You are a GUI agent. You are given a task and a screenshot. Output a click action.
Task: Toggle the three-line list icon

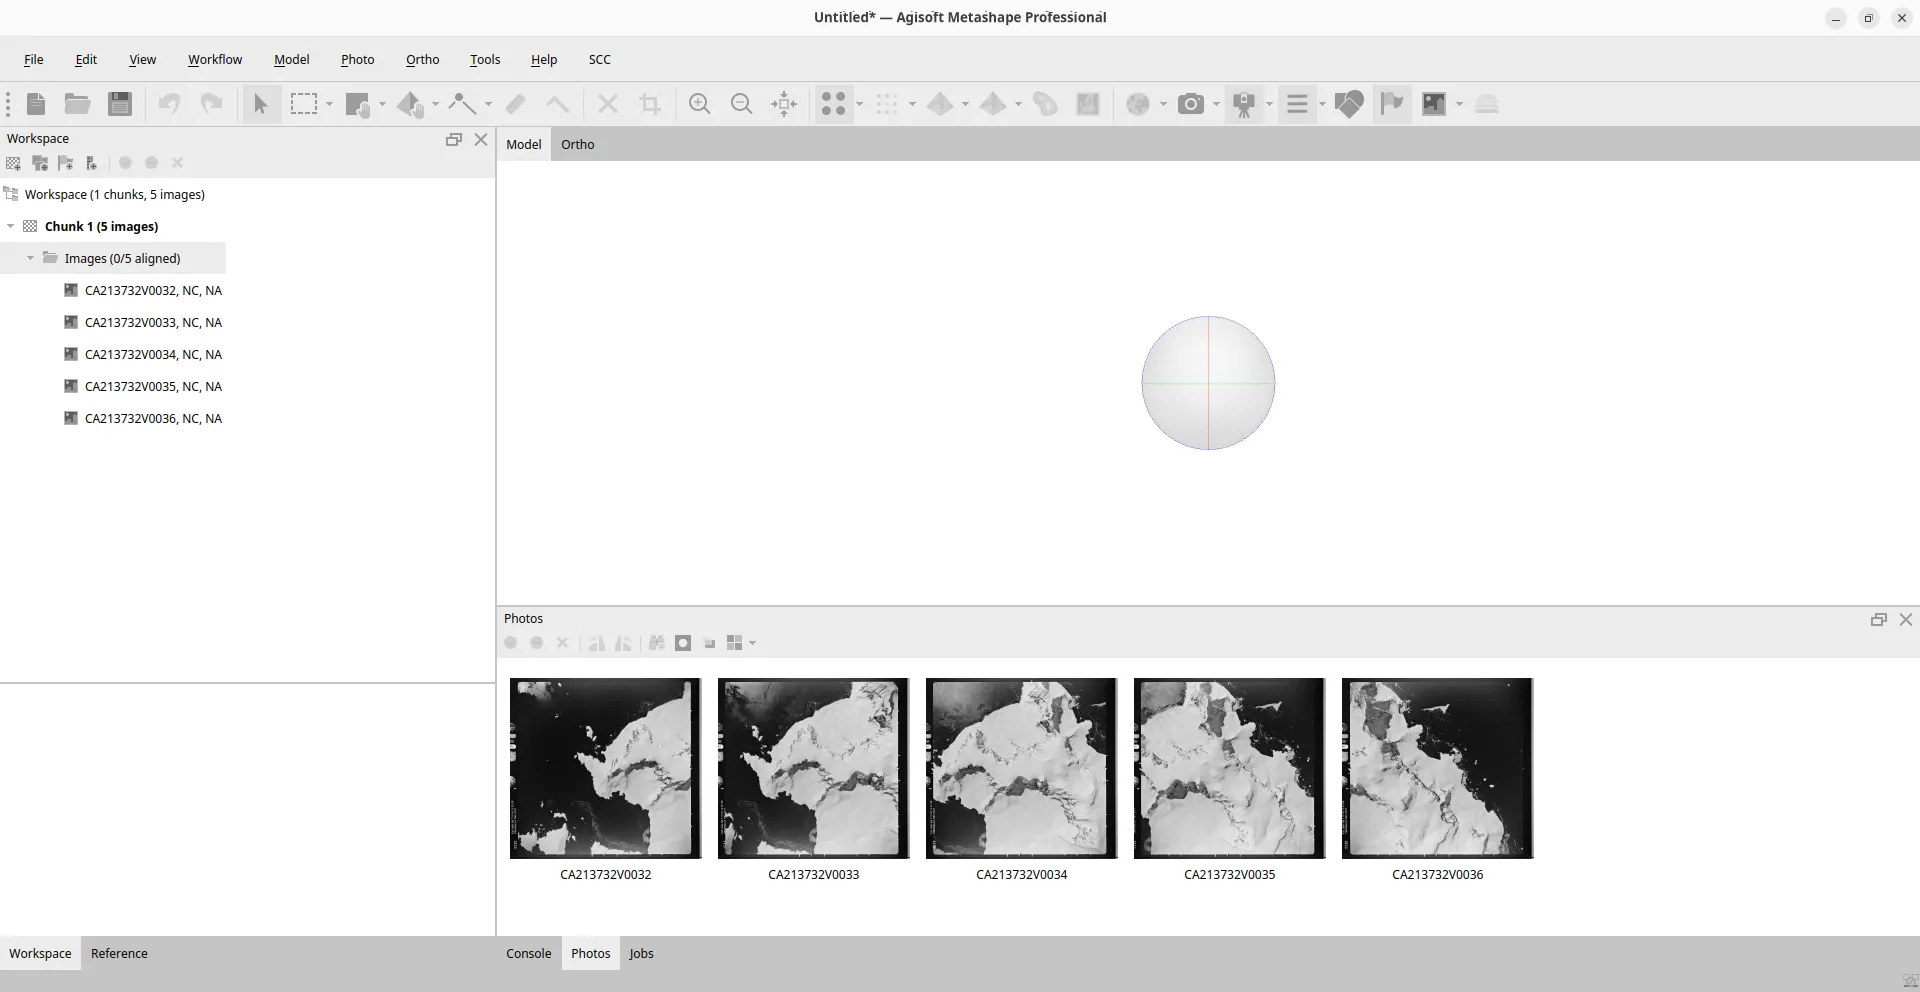click(1297, 104)
